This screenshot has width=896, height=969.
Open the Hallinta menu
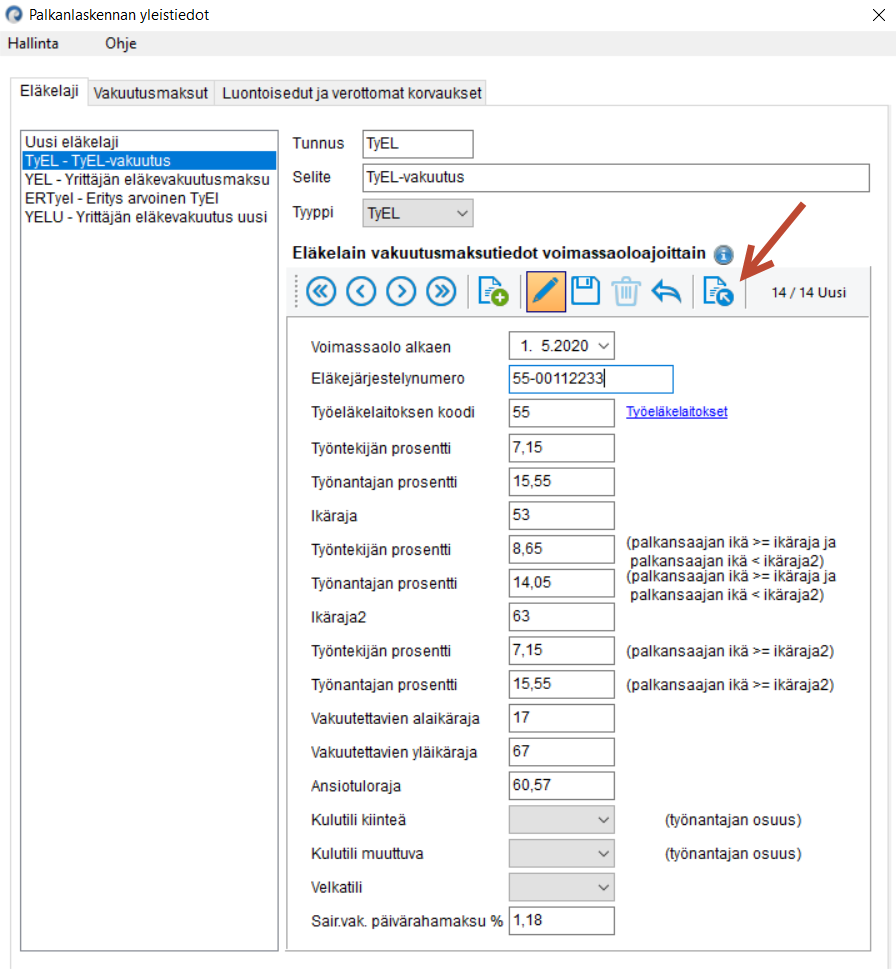(x=33, y=43)
